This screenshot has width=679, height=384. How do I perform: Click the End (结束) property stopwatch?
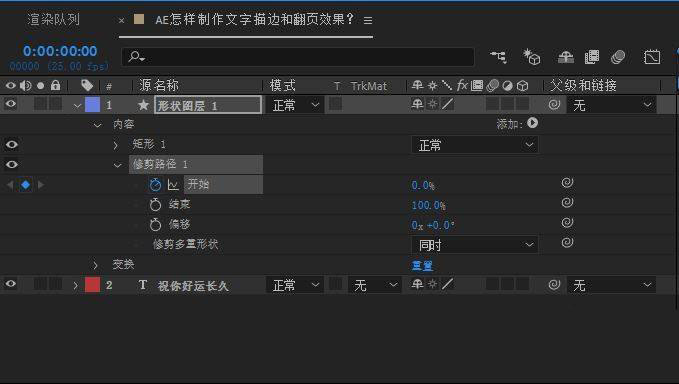155,204
